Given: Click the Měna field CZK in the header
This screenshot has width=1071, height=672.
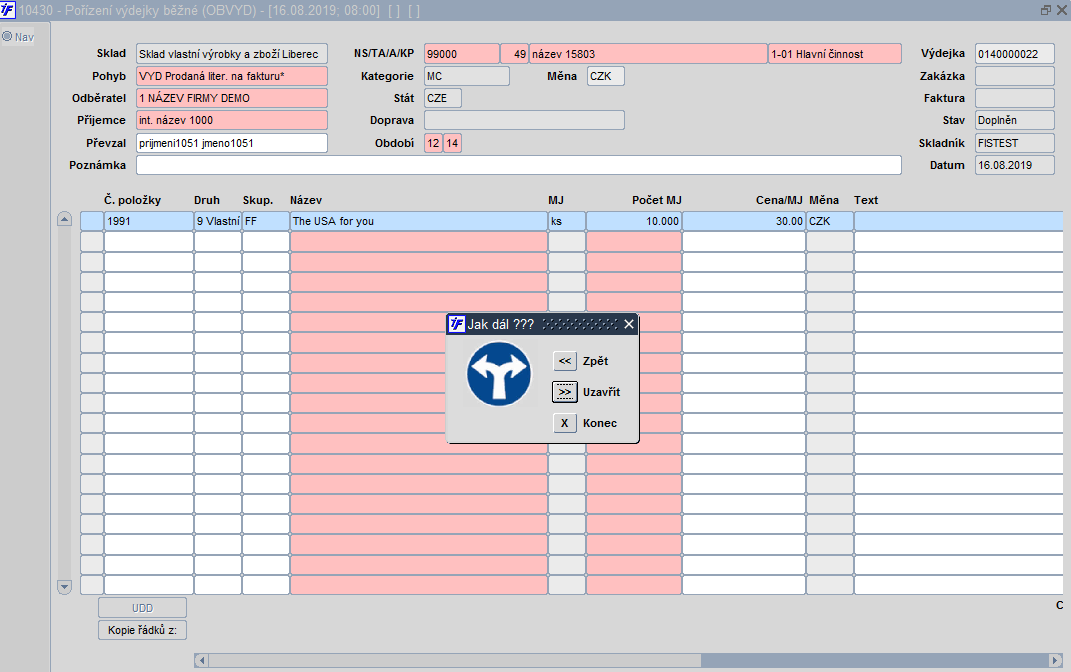Looking at the screenshot, I should 606,76.
